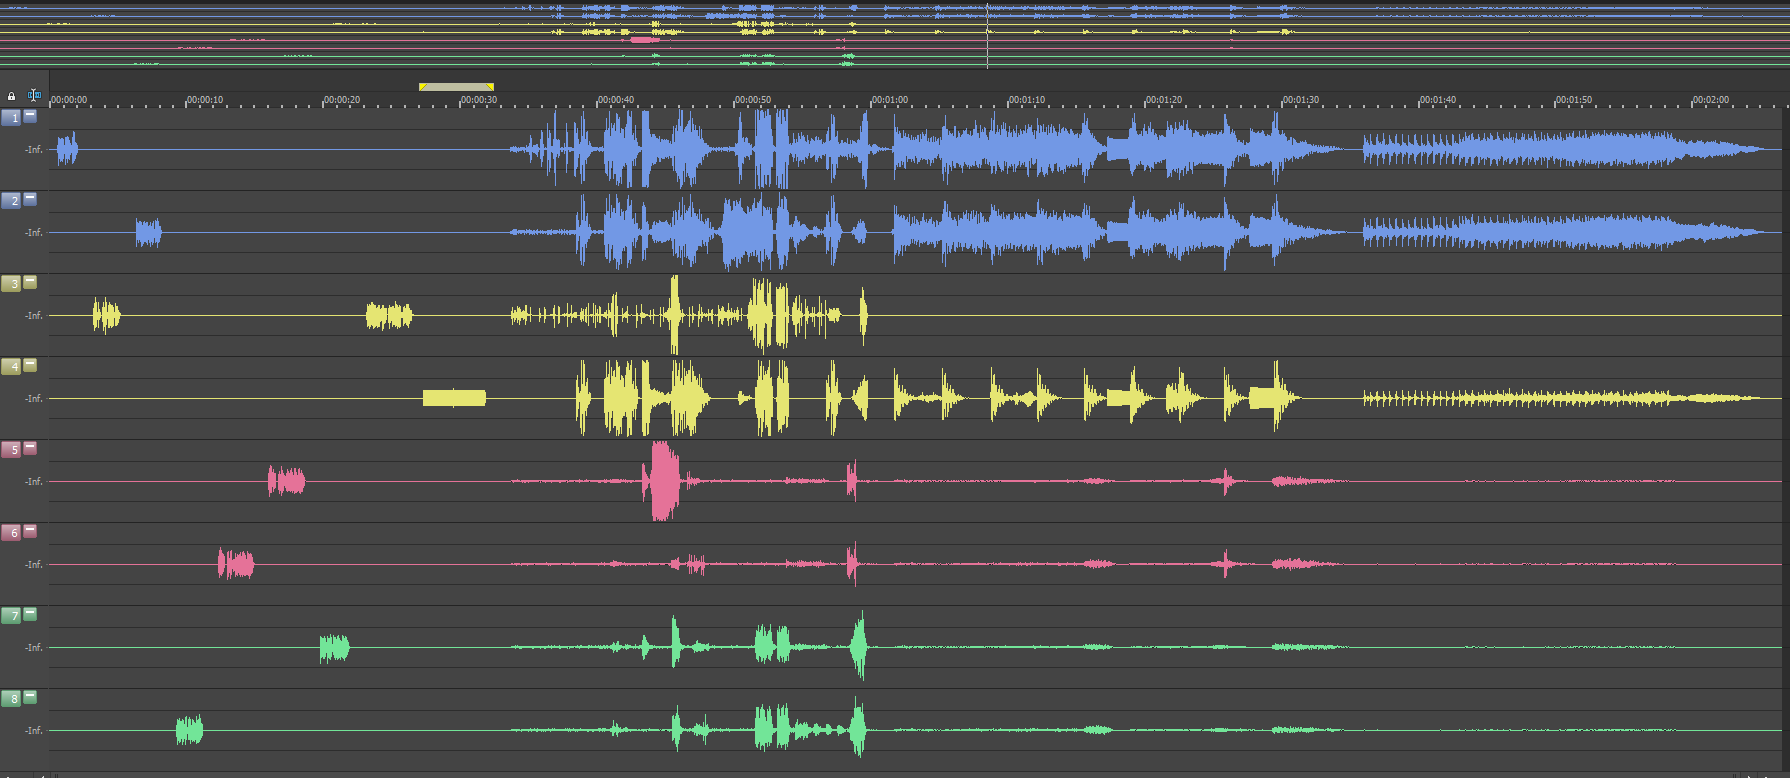
Task: Click the channel 1 number button
Action: click(11, 118)
